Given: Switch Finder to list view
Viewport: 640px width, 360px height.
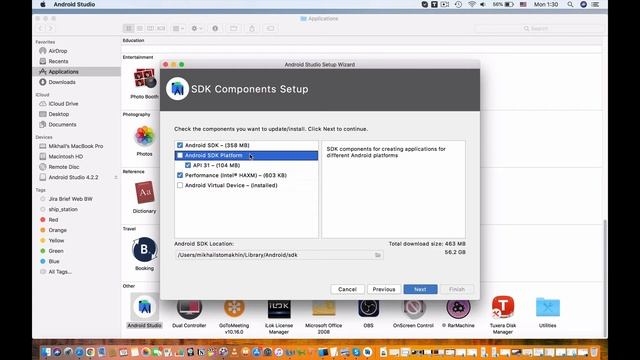Looking at the screenshot, I should (140, 28).
